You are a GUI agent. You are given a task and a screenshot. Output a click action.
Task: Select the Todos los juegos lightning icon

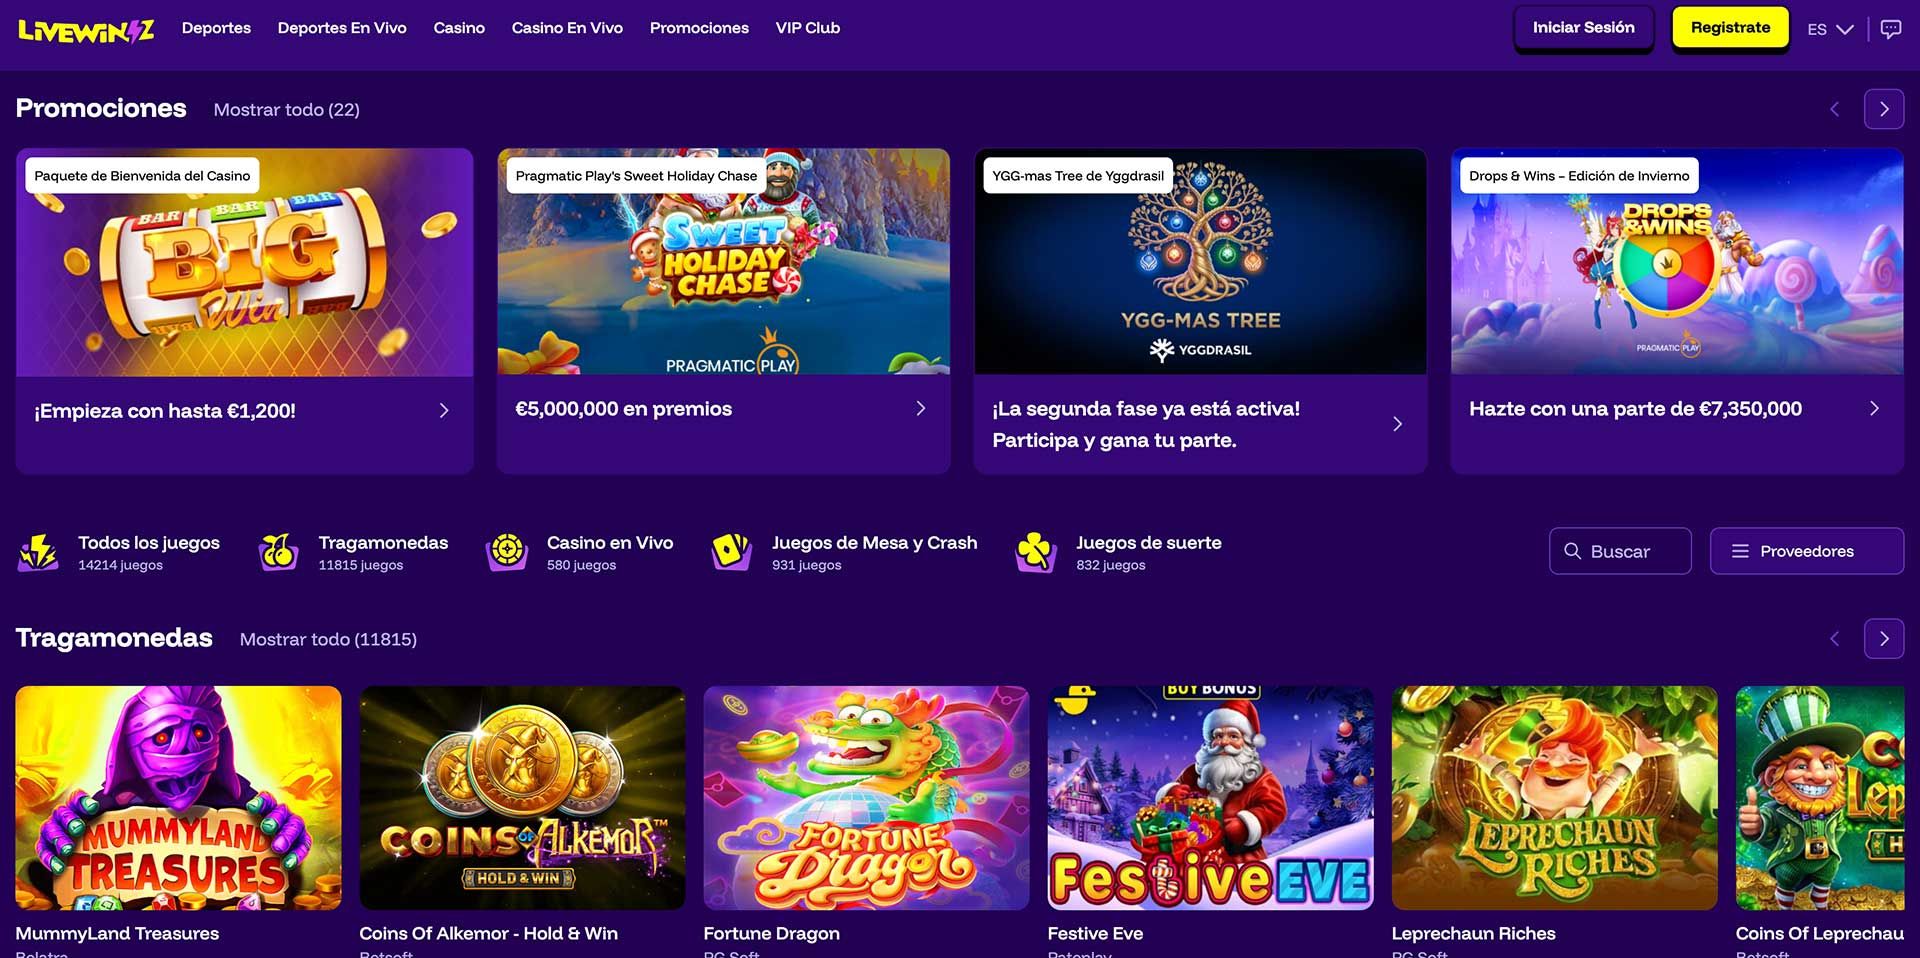(x=38, y=552)
